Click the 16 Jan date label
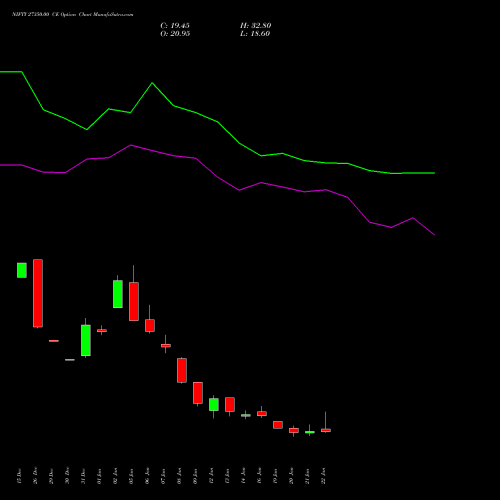 [259, 476]
